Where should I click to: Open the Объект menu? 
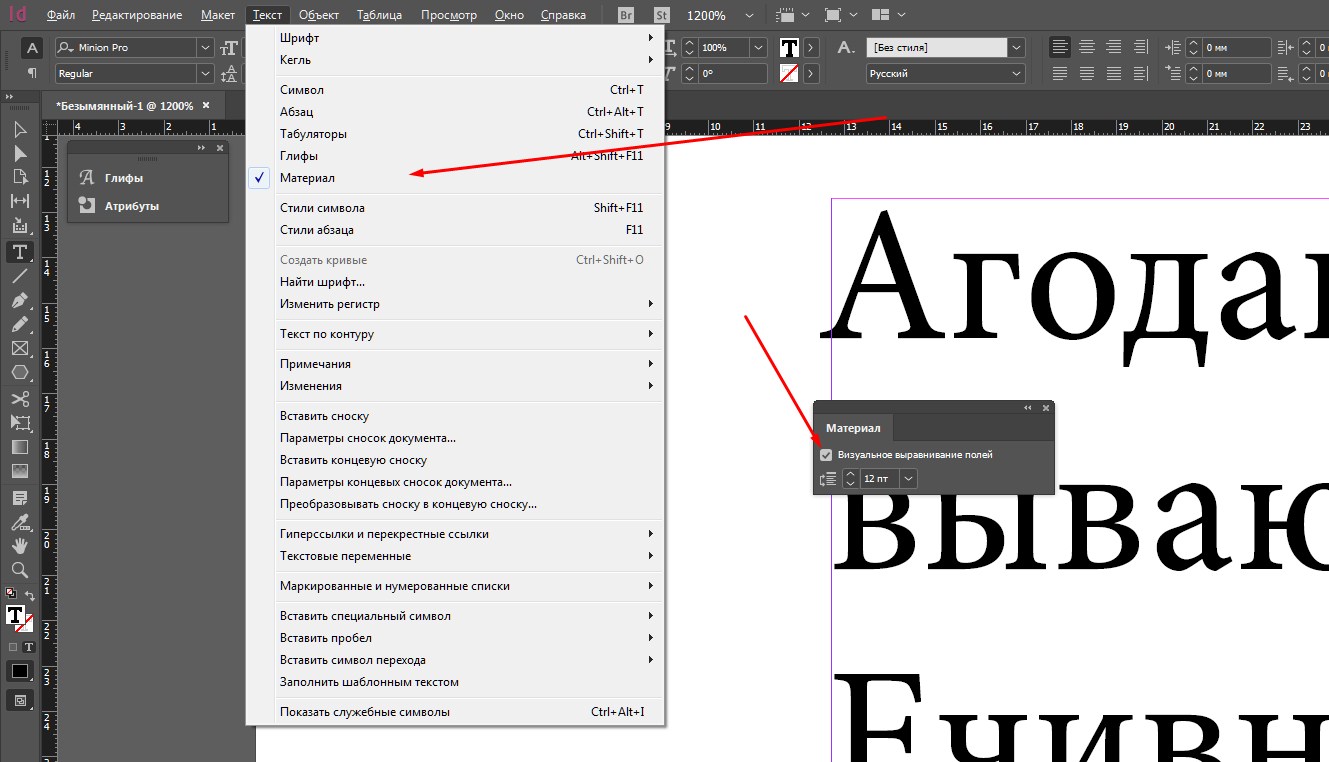319,15
